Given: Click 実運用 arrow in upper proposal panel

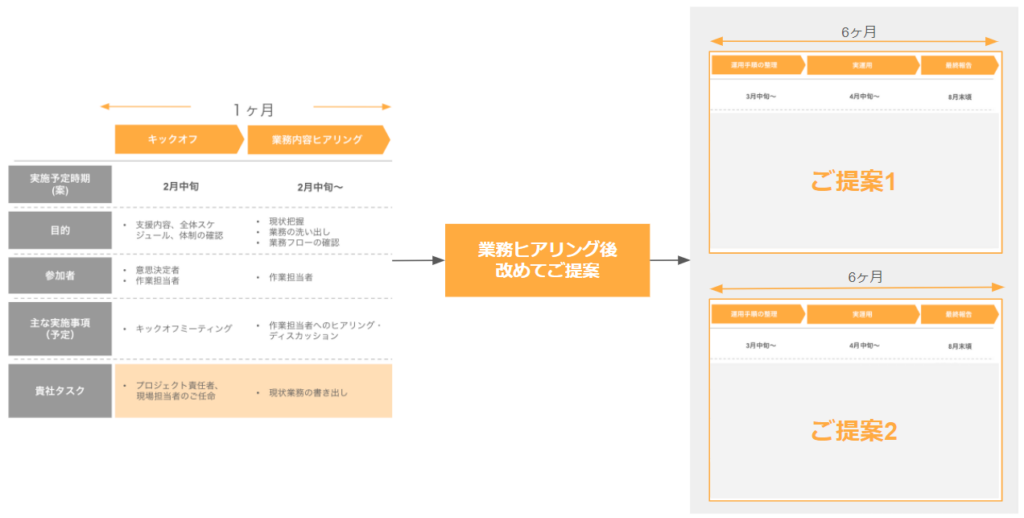Looking at the screenshot, I should coord(862,65).
